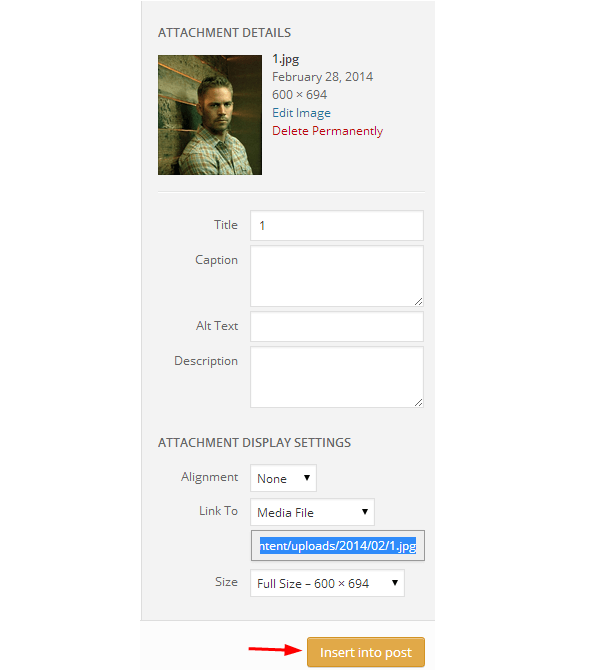This screenshot has height=670, width=595.
Task: Click the highlighted media file URL field
Action: click(x=338, y=546)
